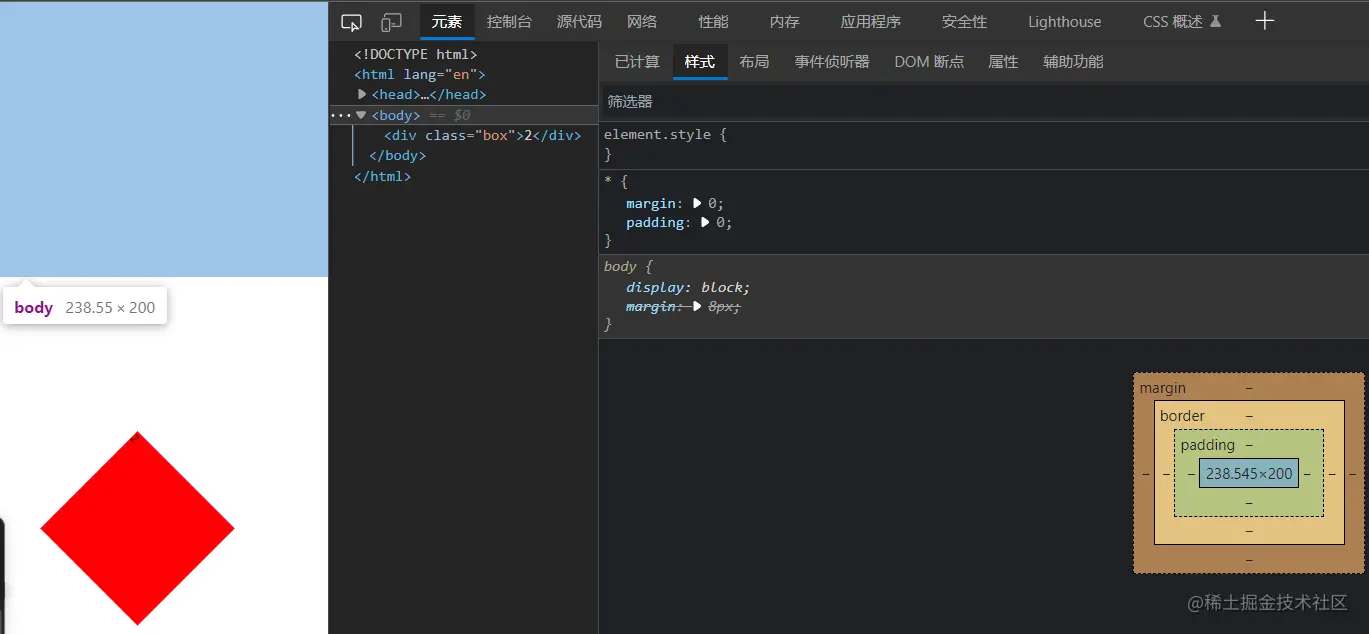Open the 性能 tab

[713, 22]
